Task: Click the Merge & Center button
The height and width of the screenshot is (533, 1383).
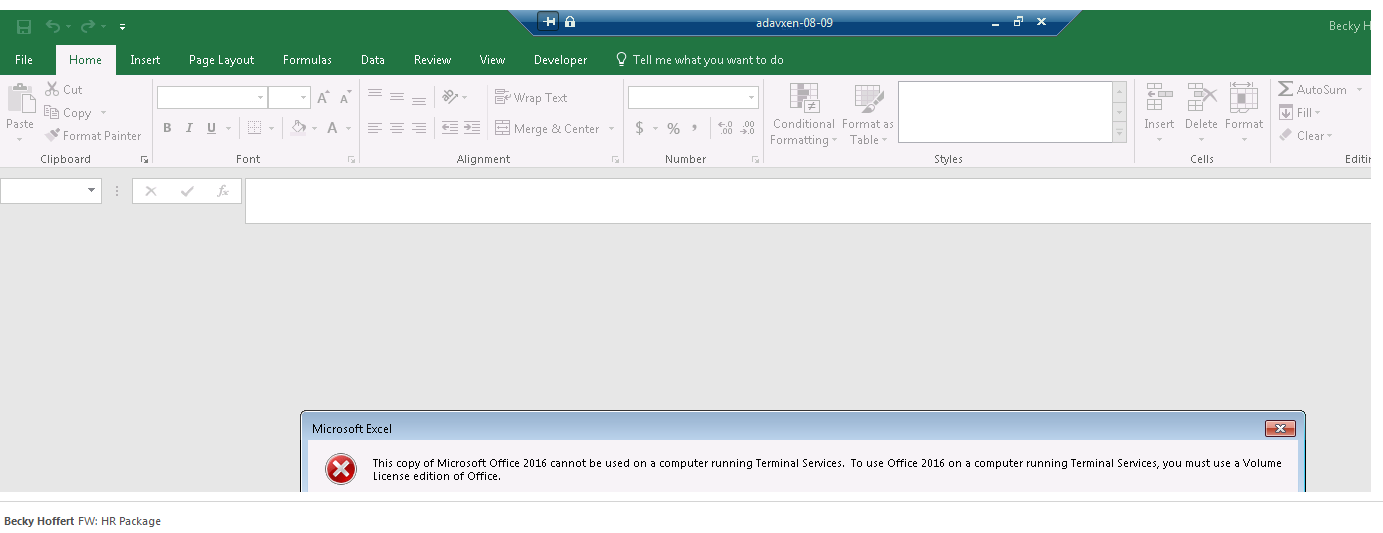Action: pyautogui.click(x=548, y=128)
